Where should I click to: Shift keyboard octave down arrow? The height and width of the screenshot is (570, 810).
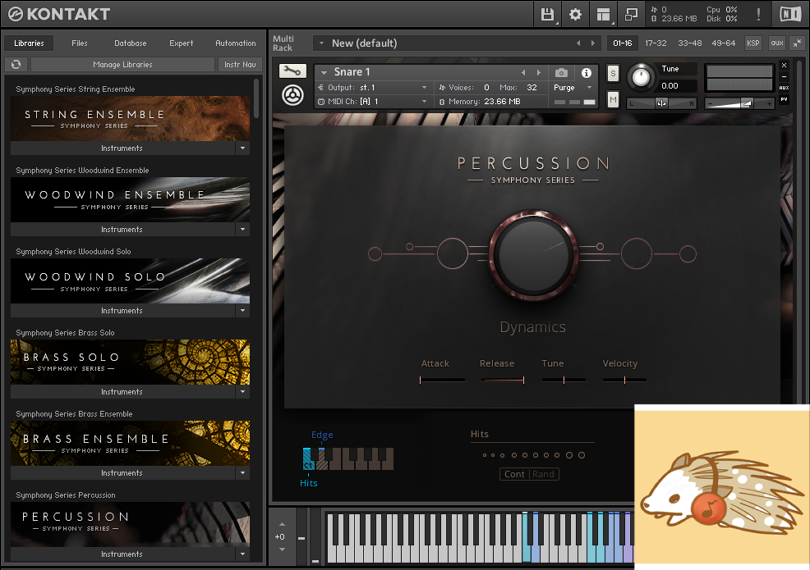tap(282, 549)
